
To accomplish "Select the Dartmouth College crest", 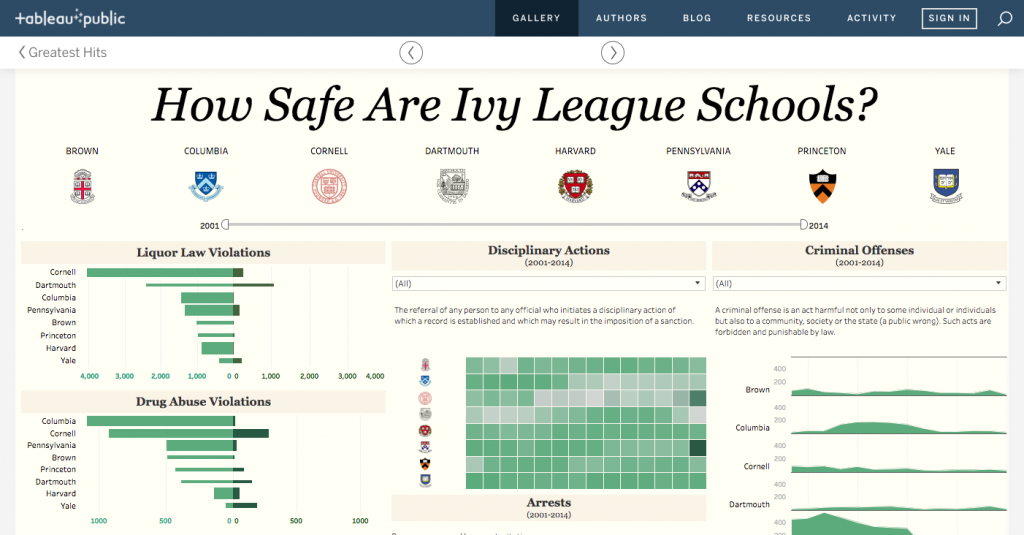I will pos(453,186).
